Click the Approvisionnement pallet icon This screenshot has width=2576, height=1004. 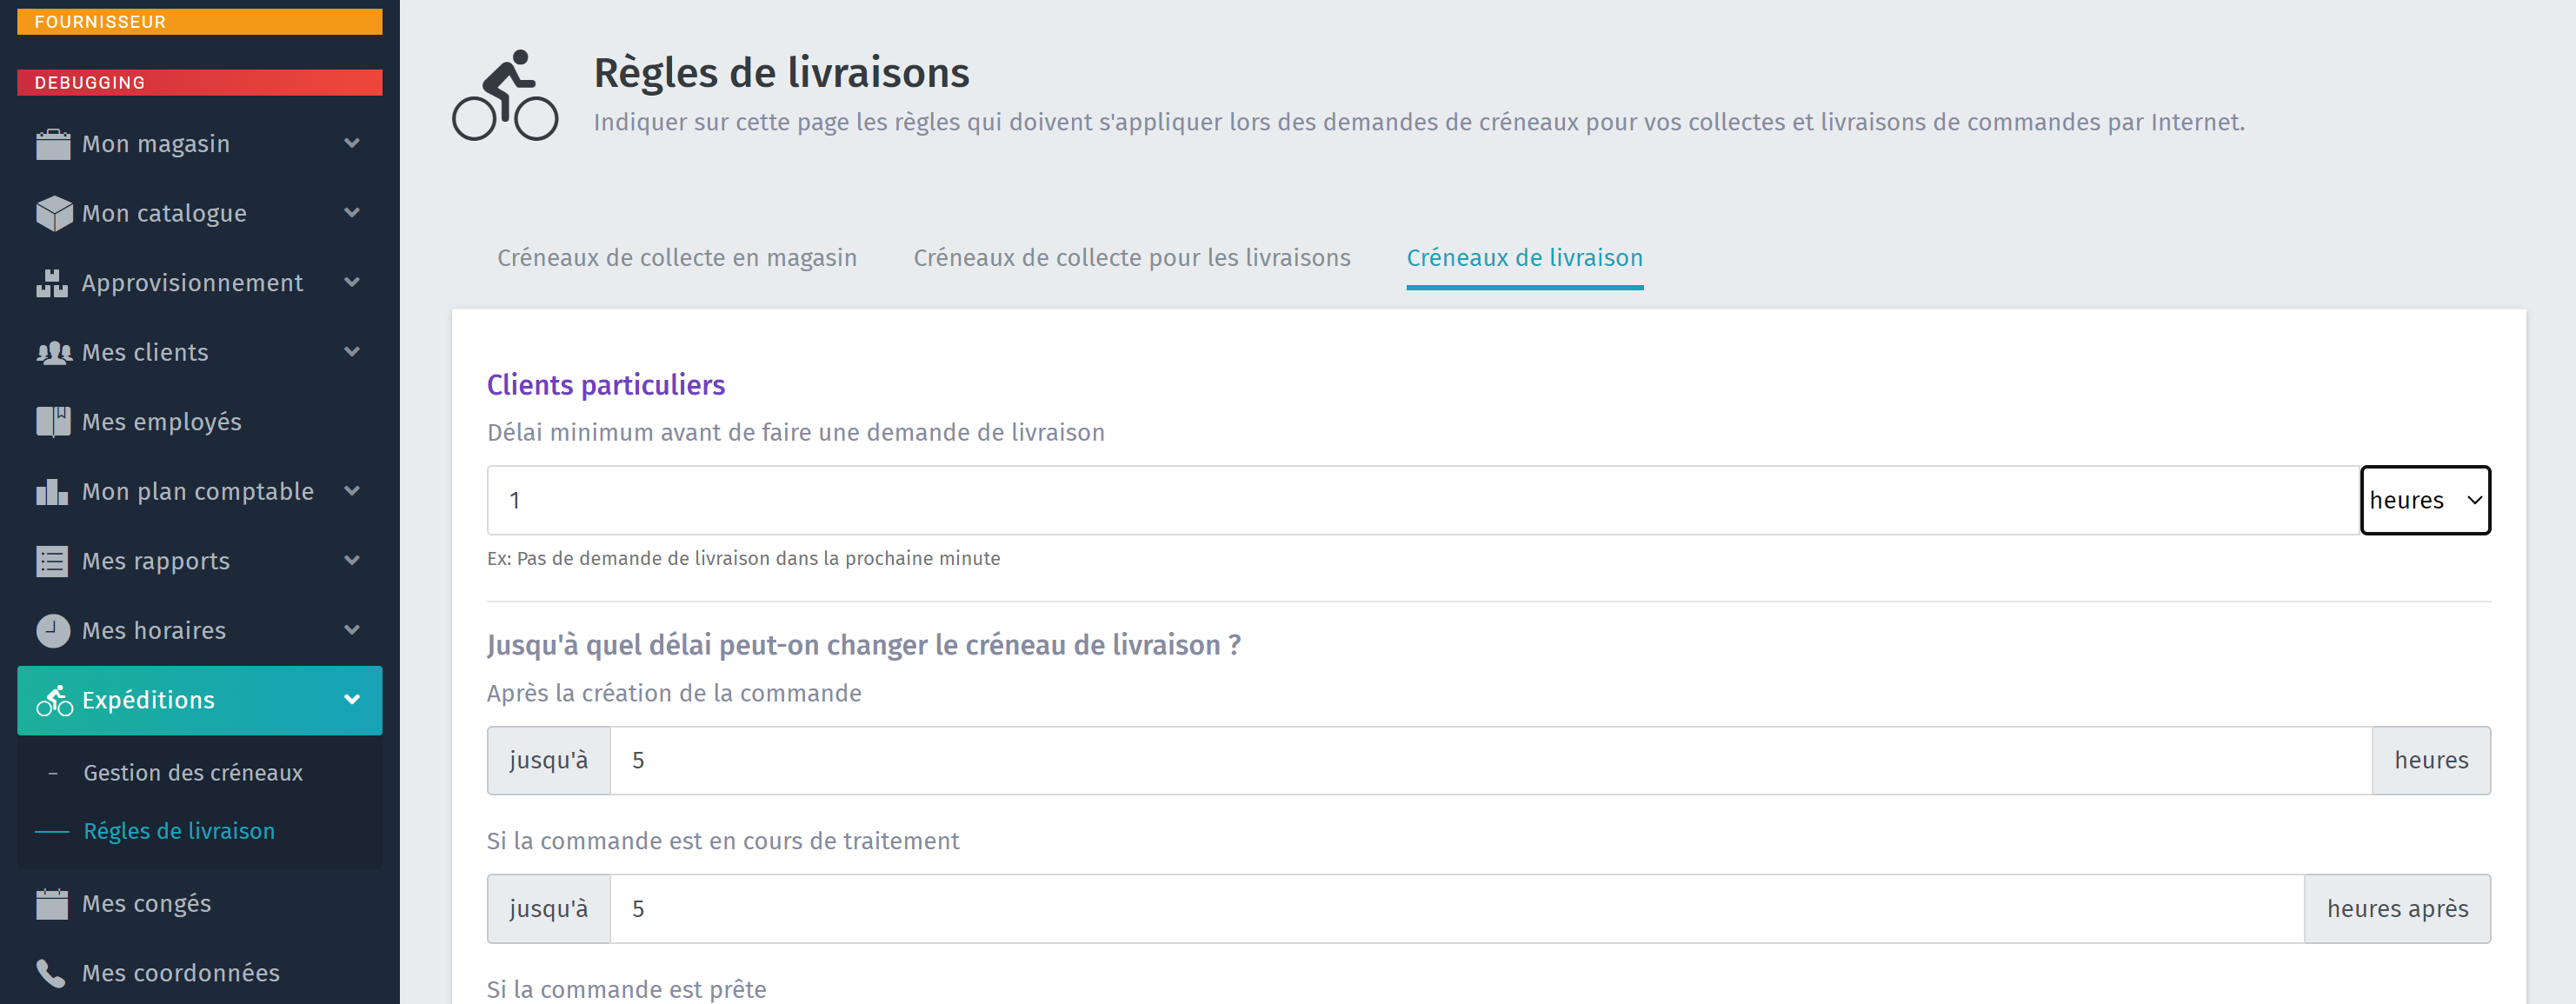pyautogui.click(x=53, y=283)
